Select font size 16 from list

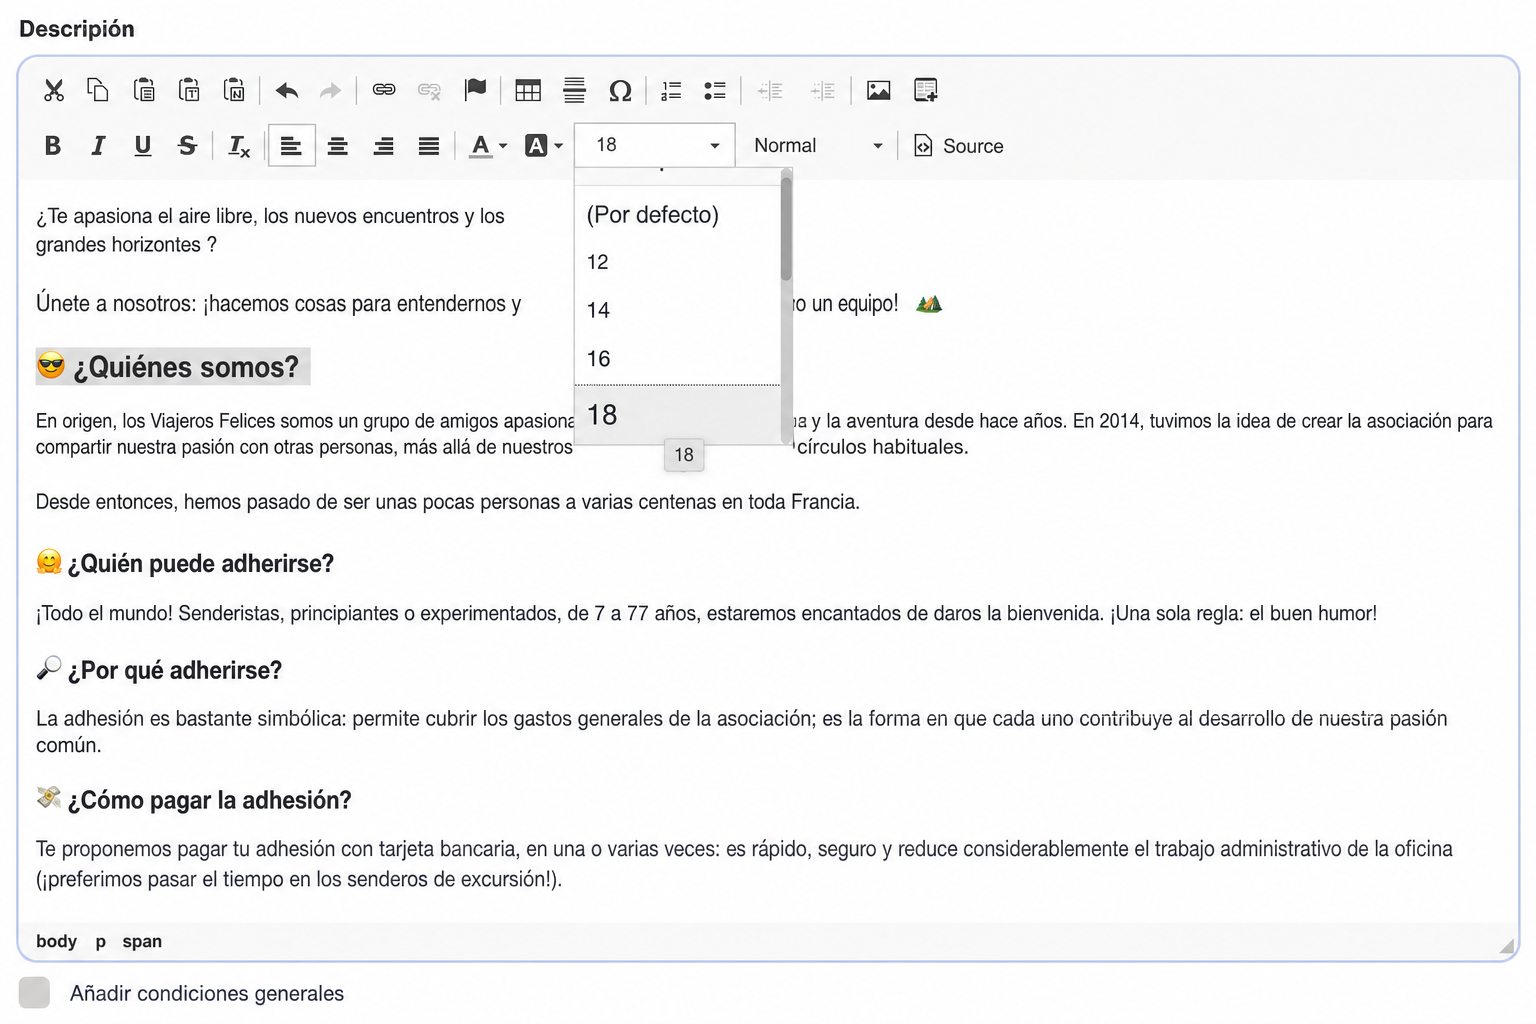tap(677, 359)
